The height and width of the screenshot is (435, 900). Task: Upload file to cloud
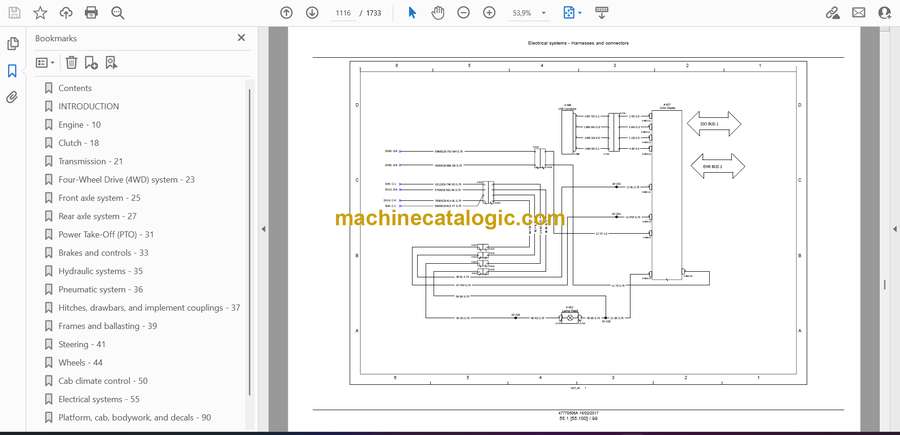(x=66, y=13)
